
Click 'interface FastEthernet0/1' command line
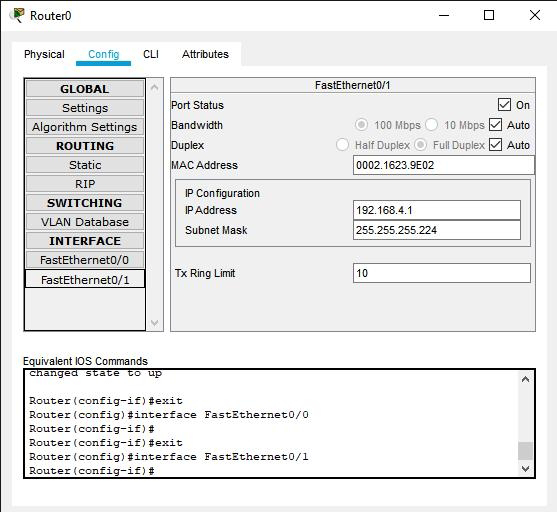(169, 457)
